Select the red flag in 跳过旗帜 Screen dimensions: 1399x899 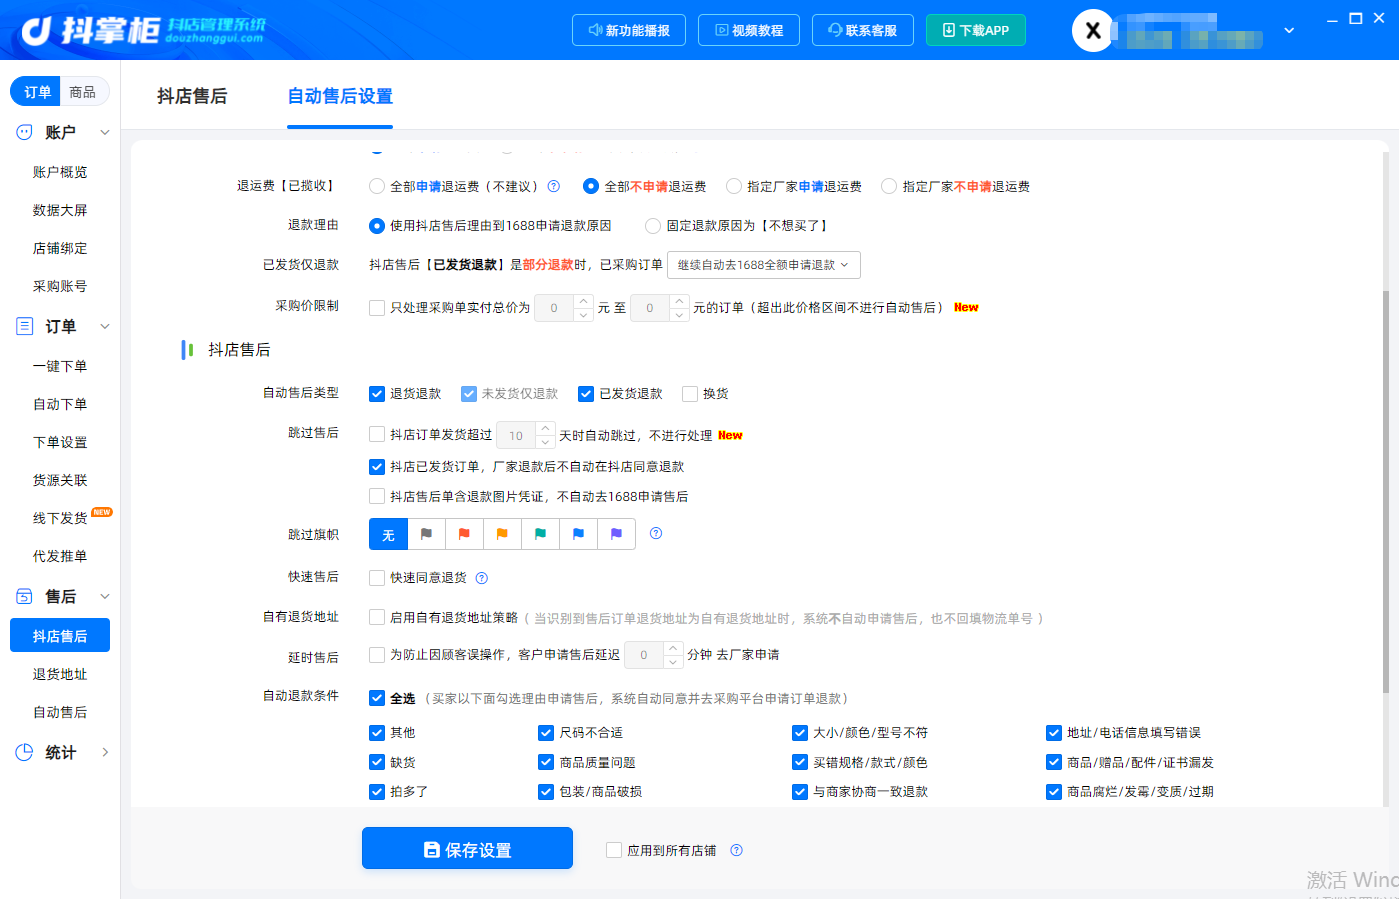465,534
